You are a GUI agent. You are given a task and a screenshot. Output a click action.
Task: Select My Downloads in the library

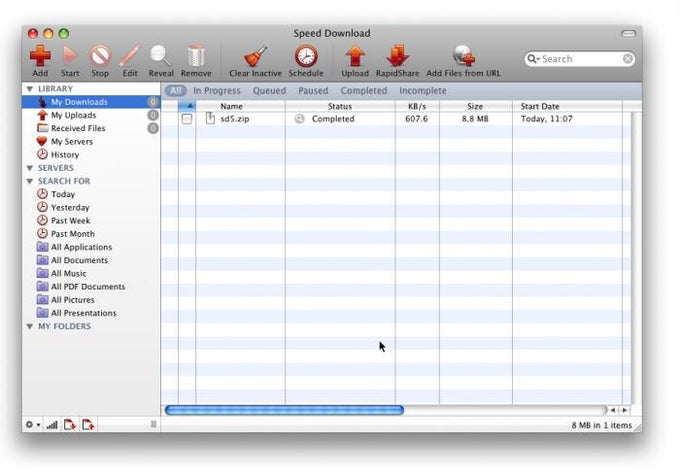91,102
